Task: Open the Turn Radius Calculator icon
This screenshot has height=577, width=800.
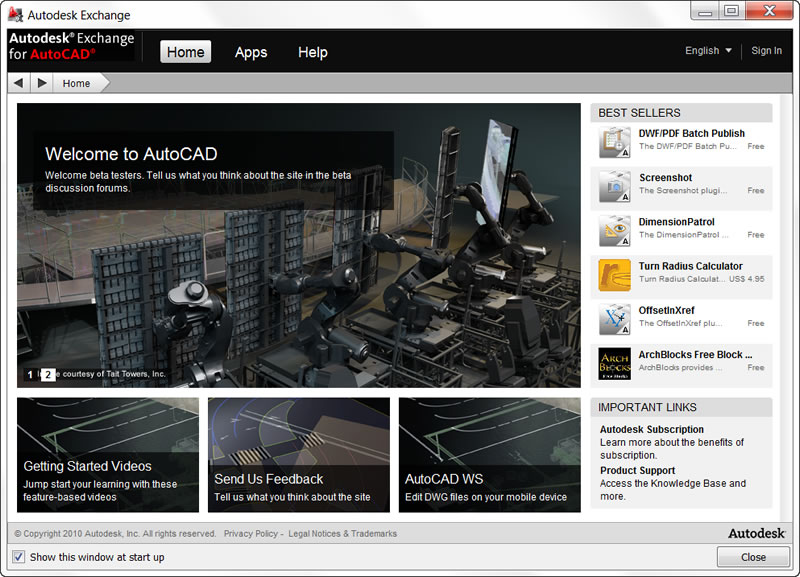Action: (x=613, y=274)
